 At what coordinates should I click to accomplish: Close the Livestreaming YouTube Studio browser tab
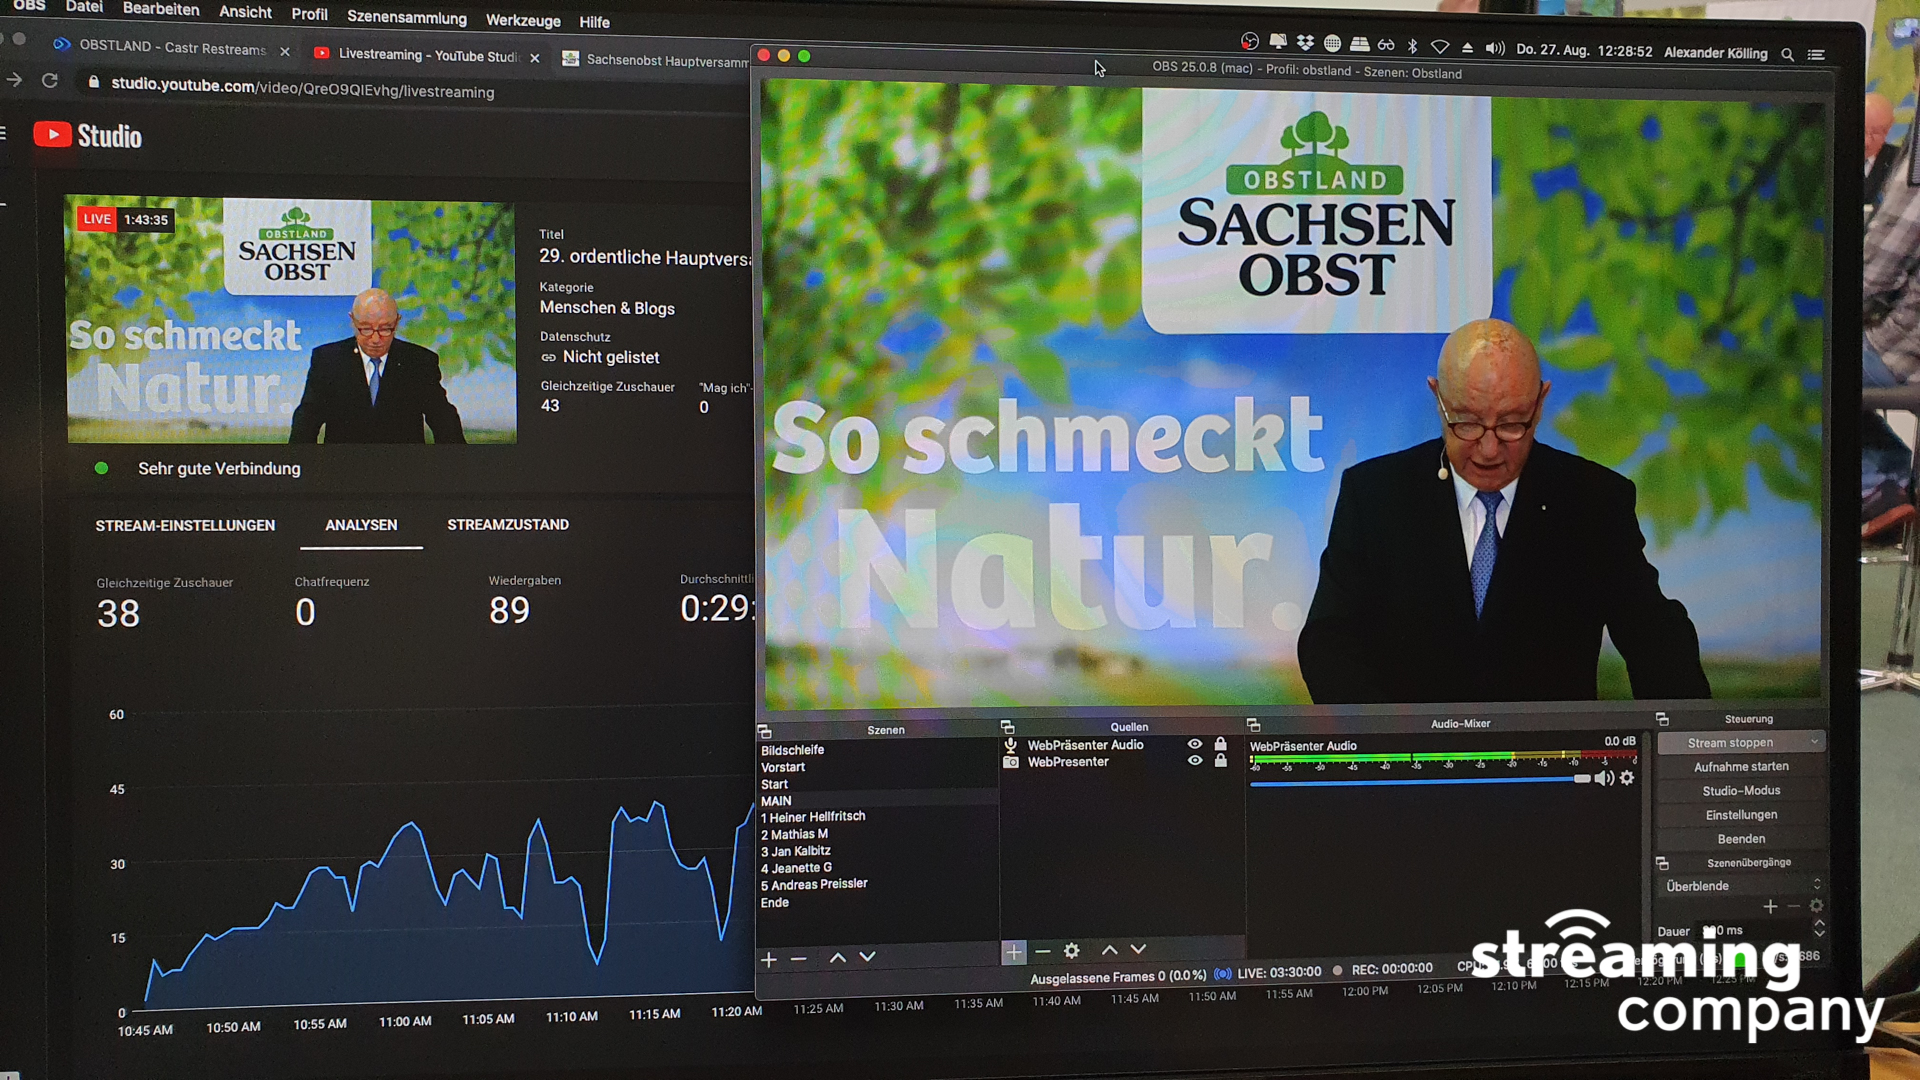pos(535,58)
